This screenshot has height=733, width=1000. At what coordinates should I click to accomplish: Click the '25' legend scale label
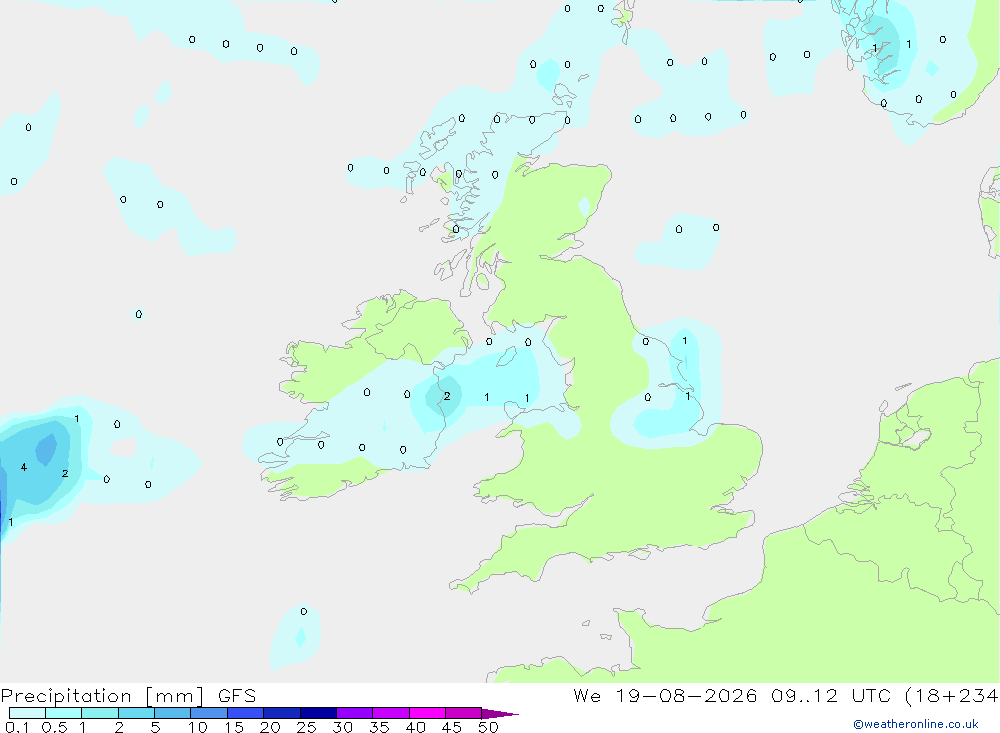[306, 727]
